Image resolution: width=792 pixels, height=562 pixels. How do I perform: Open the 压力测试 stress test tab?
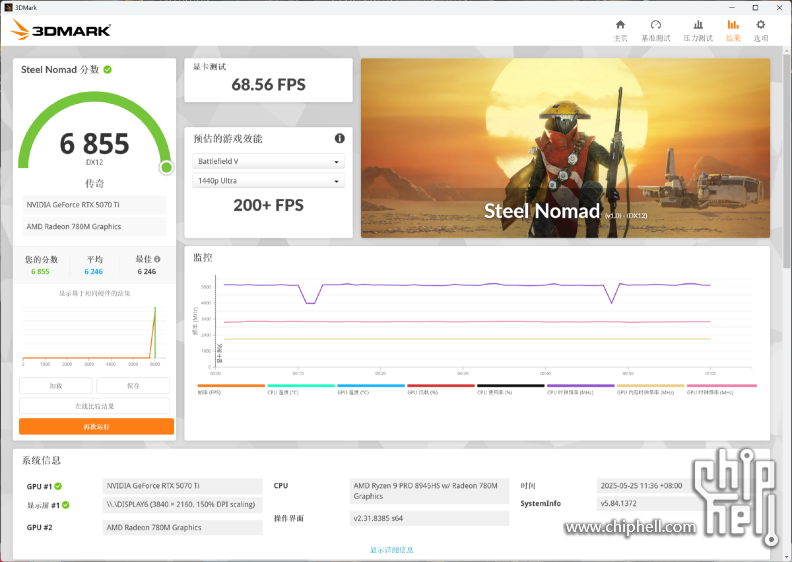pyautogui.click(x=698, y=31)
